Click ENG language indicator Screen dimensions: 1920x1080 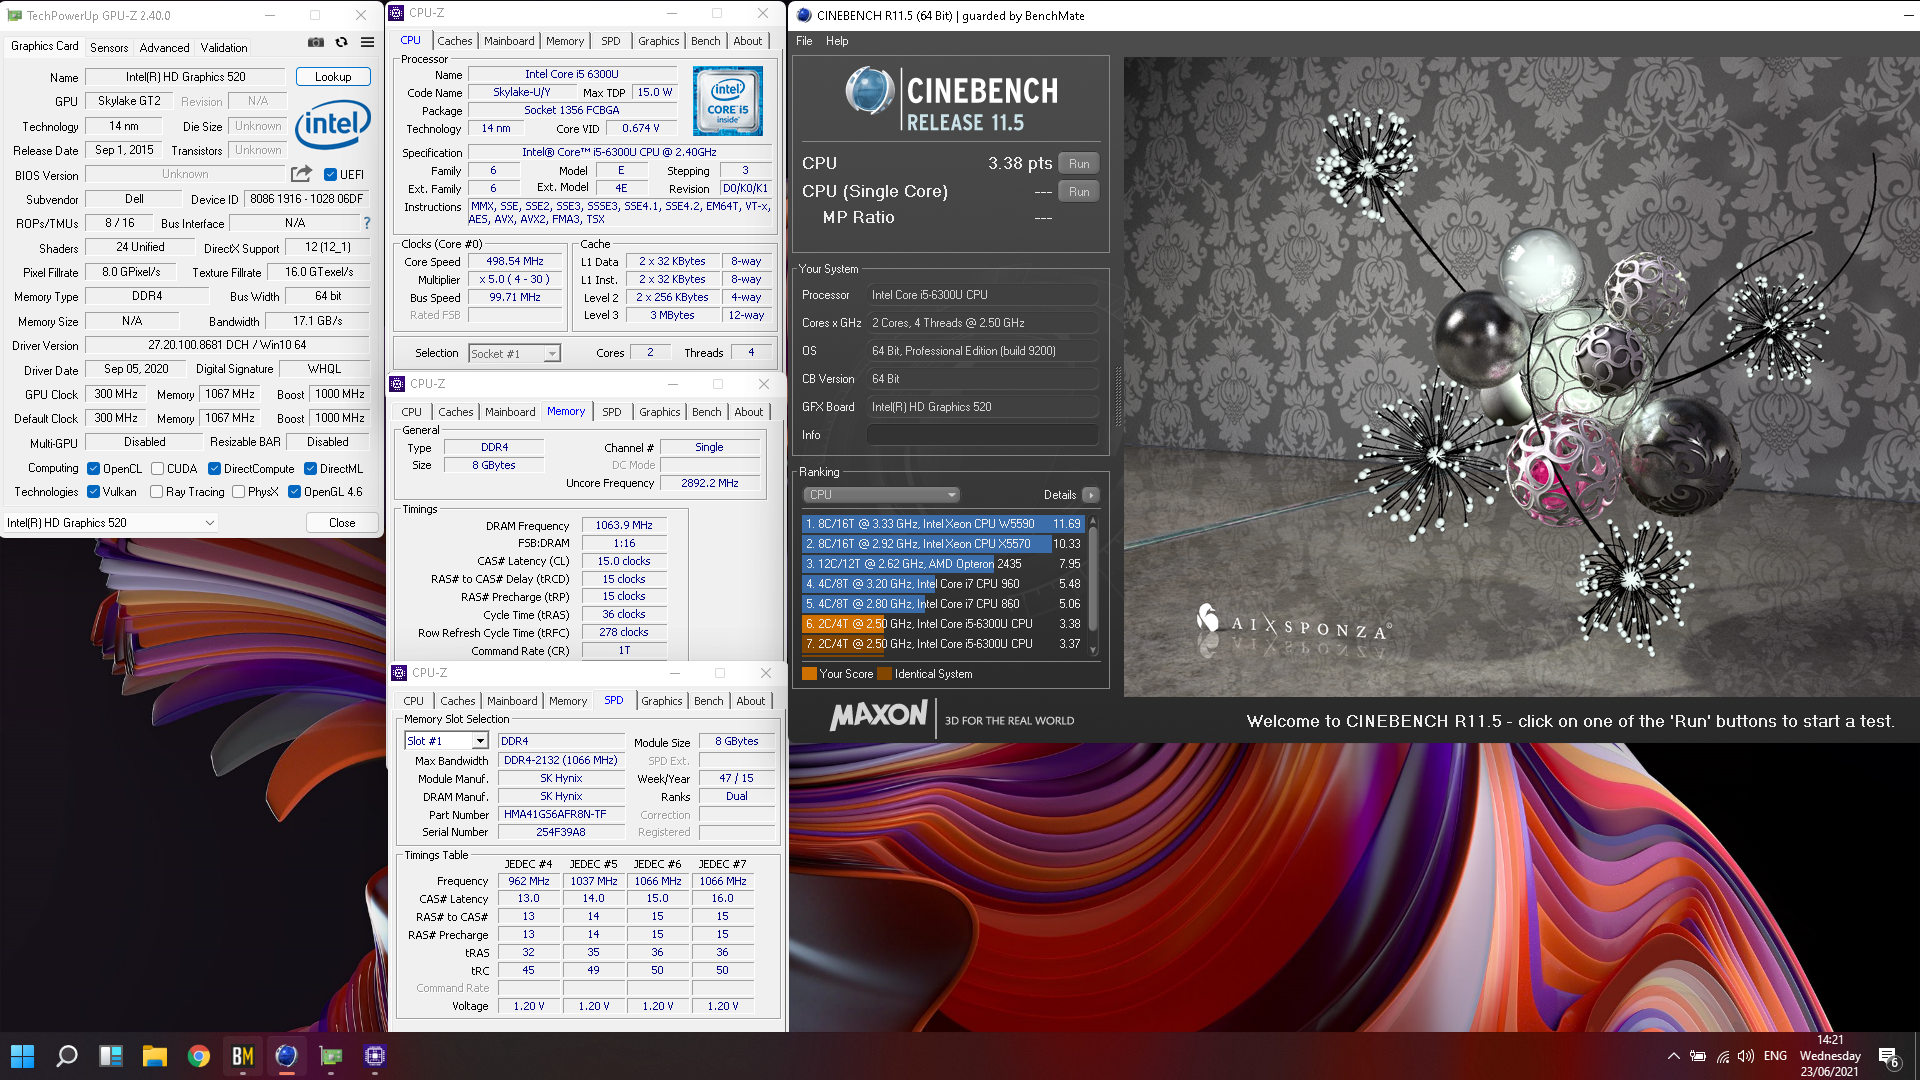pos(1775,1056)
